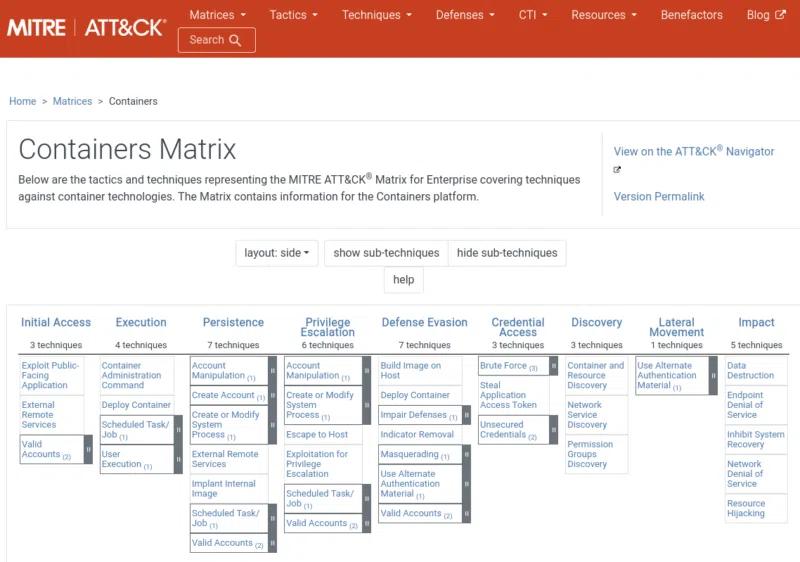Open External Remote Services under Initial Access
This screenshot has width=800, height=562.
39,415
